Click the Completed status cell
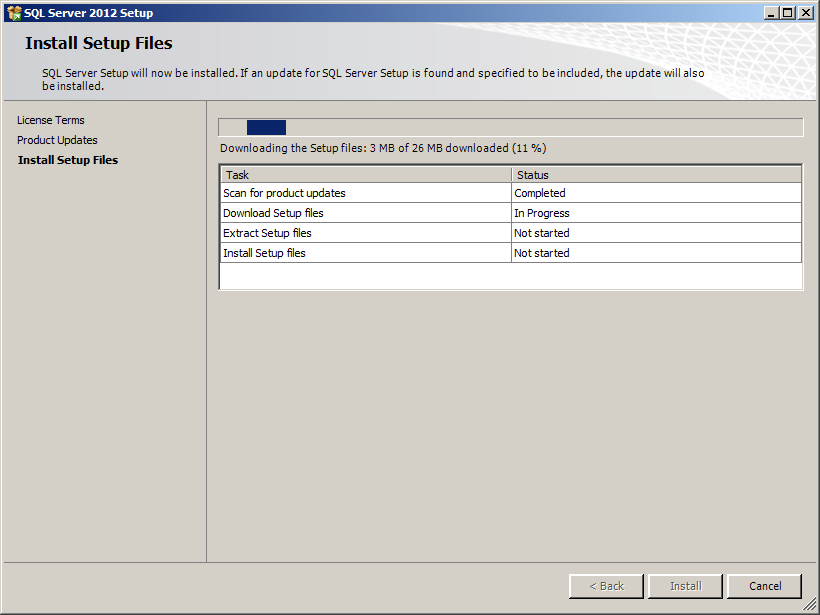Image resolution: width=820 pixels, height=615 pixels. [540, 193]
